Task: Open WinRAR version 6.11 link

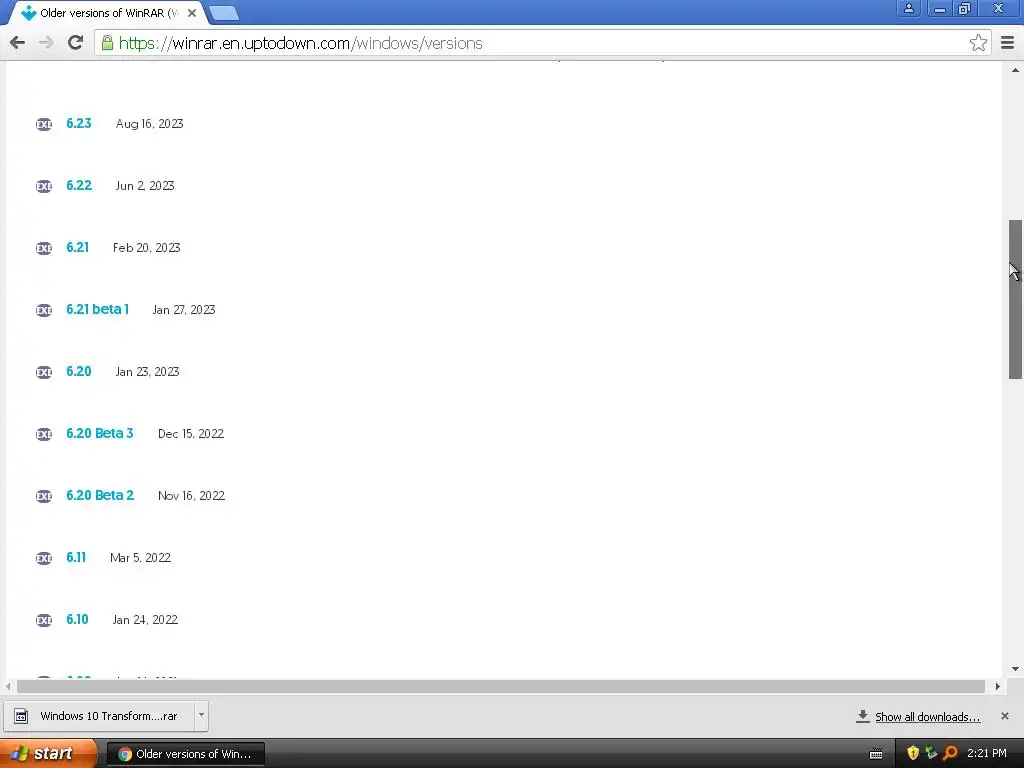Action: coord(76,558)
